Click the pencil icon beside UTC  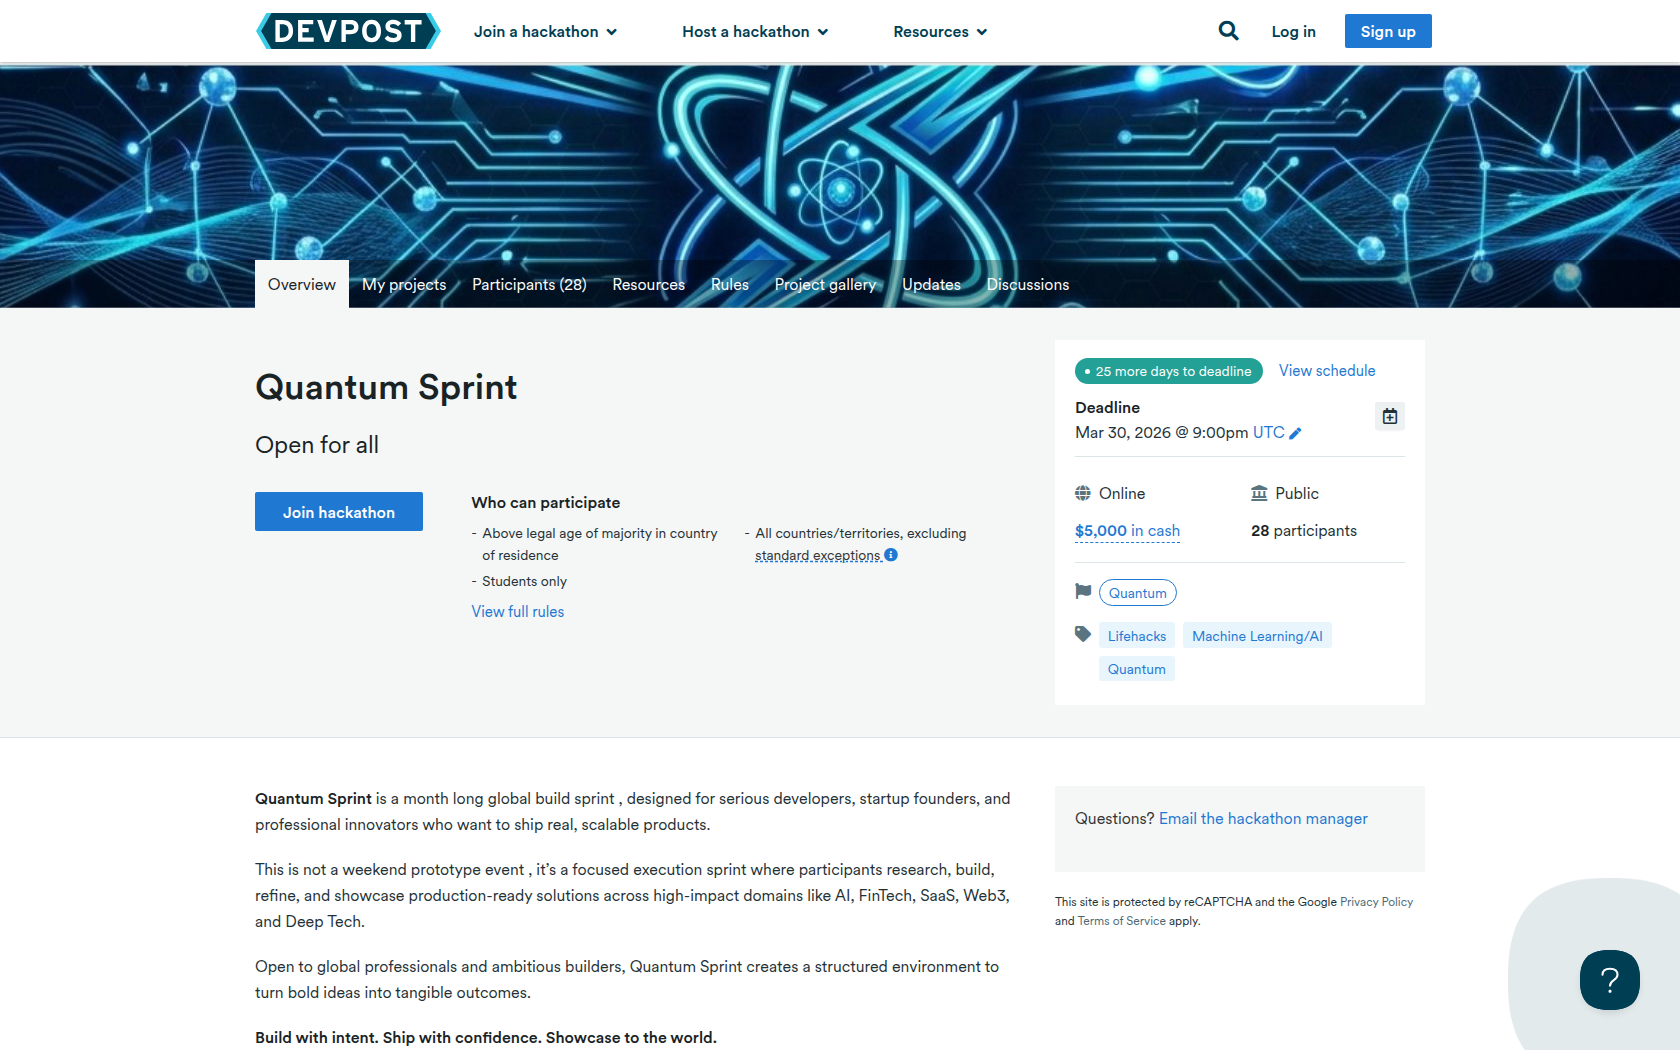tap(1296, 433)
